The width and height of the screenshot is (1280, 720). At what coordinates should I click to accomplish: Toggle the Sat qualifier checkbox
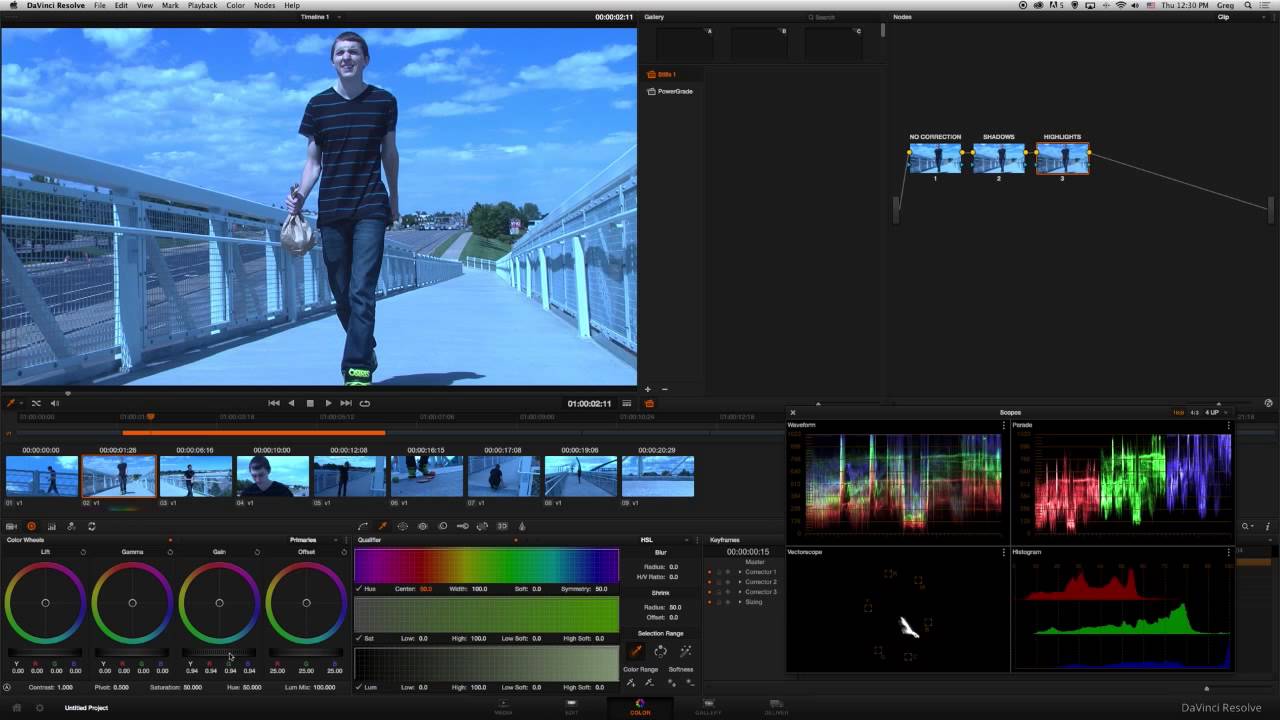pyautogui.click(x=359, y=638)
